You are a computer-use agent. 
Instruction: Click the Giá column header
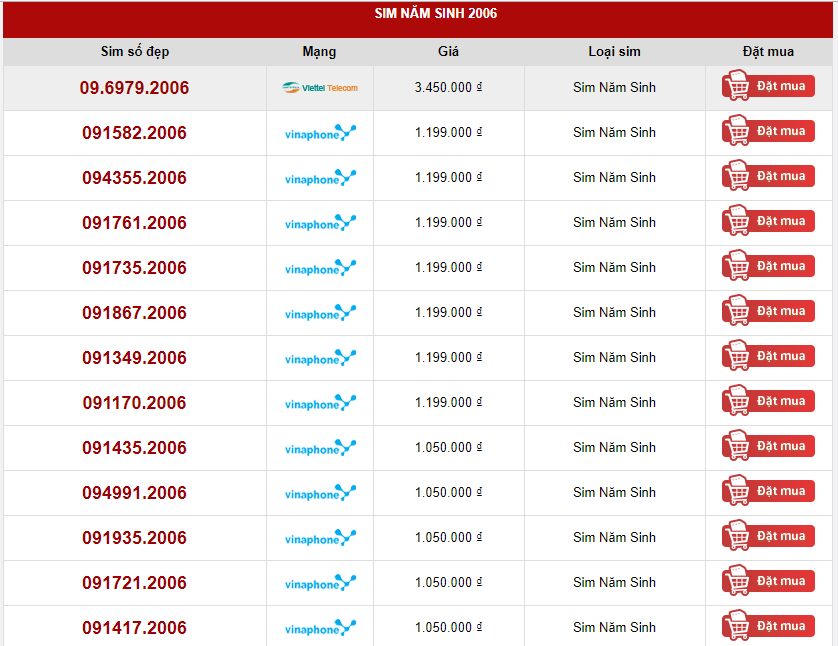coord(448,51)
